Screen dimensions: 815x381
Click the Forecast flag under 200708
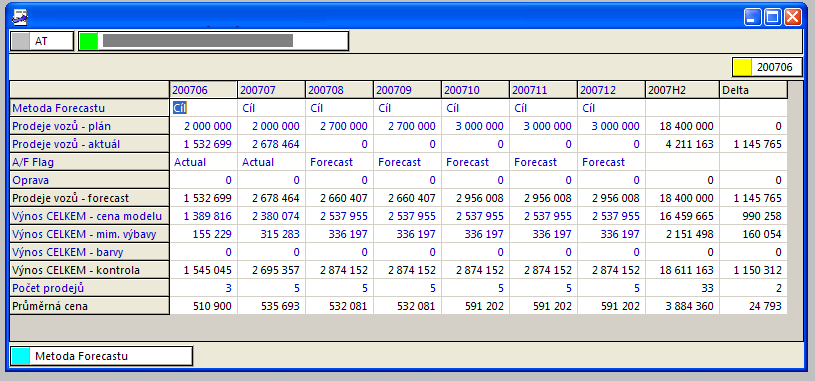[x=339, y=162]
